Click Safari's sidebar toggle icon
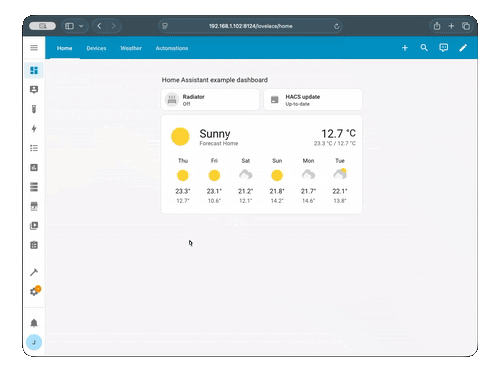Viewport: 500px width, 386px height. 69,26
